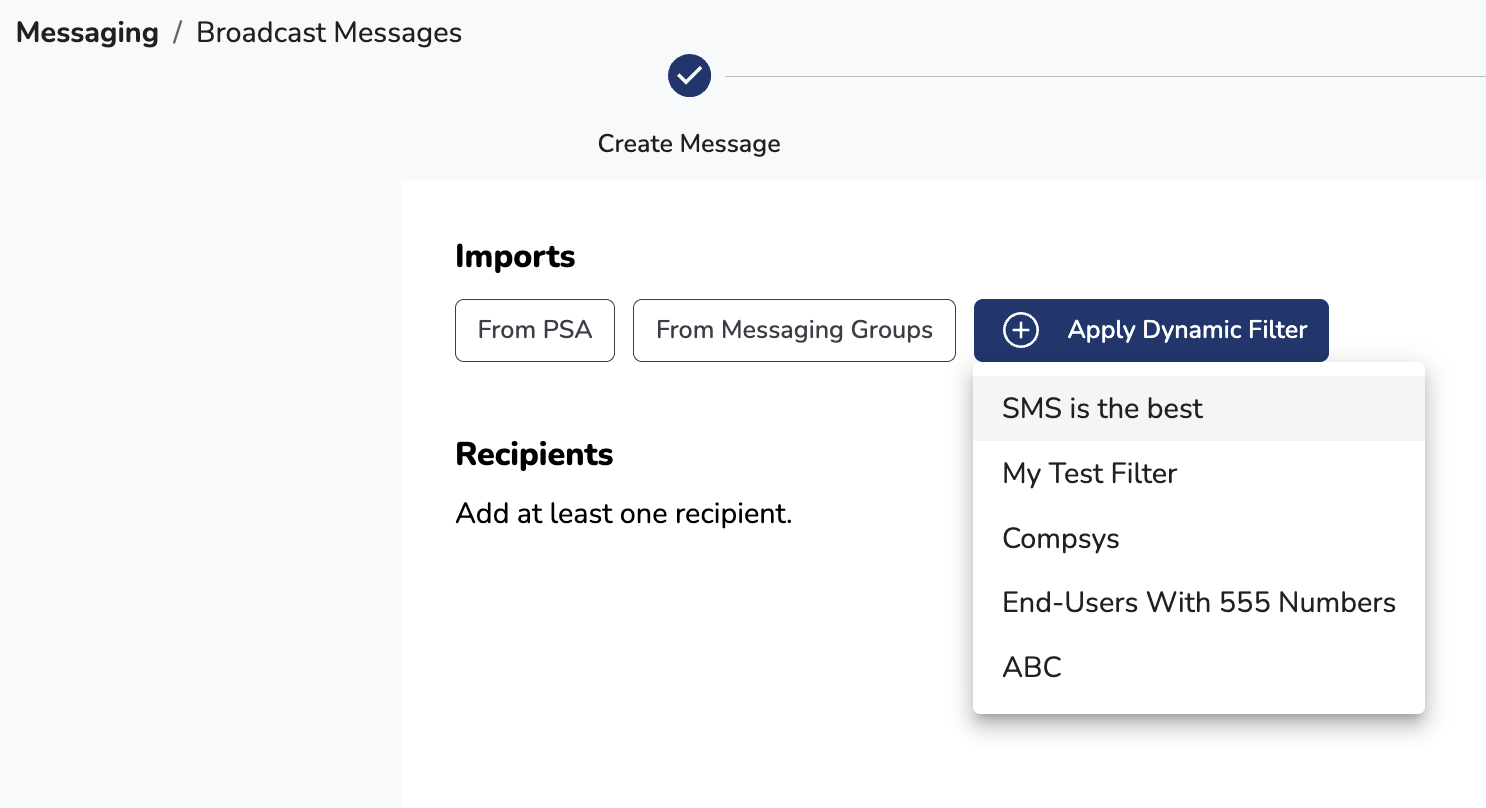
Task: Open the Broadcast Messages breadcrumb
Action: point(329,33)
